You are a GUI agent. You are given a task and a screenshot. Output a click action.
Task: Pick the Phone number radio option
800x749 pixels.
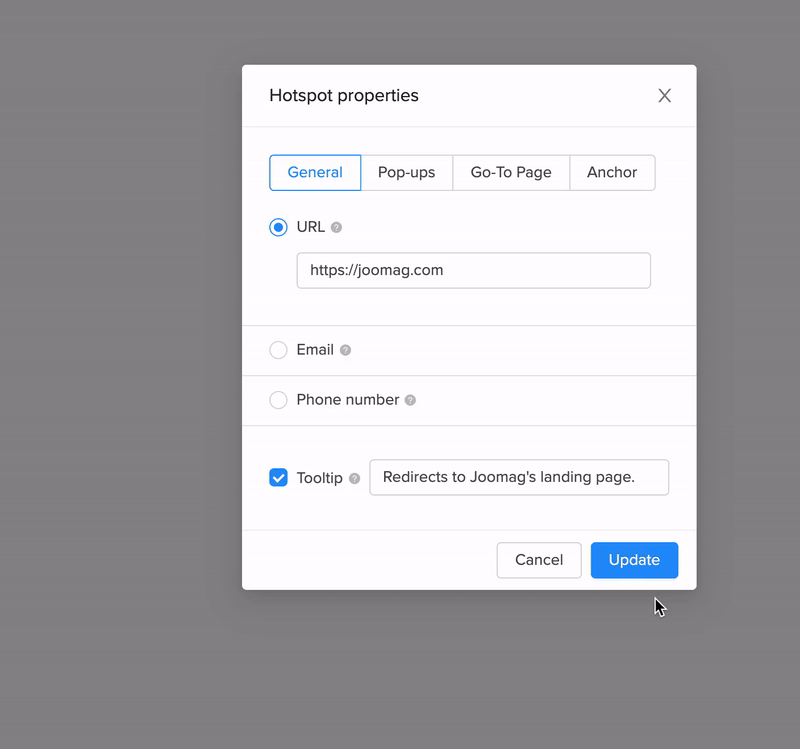coord(278,400)
